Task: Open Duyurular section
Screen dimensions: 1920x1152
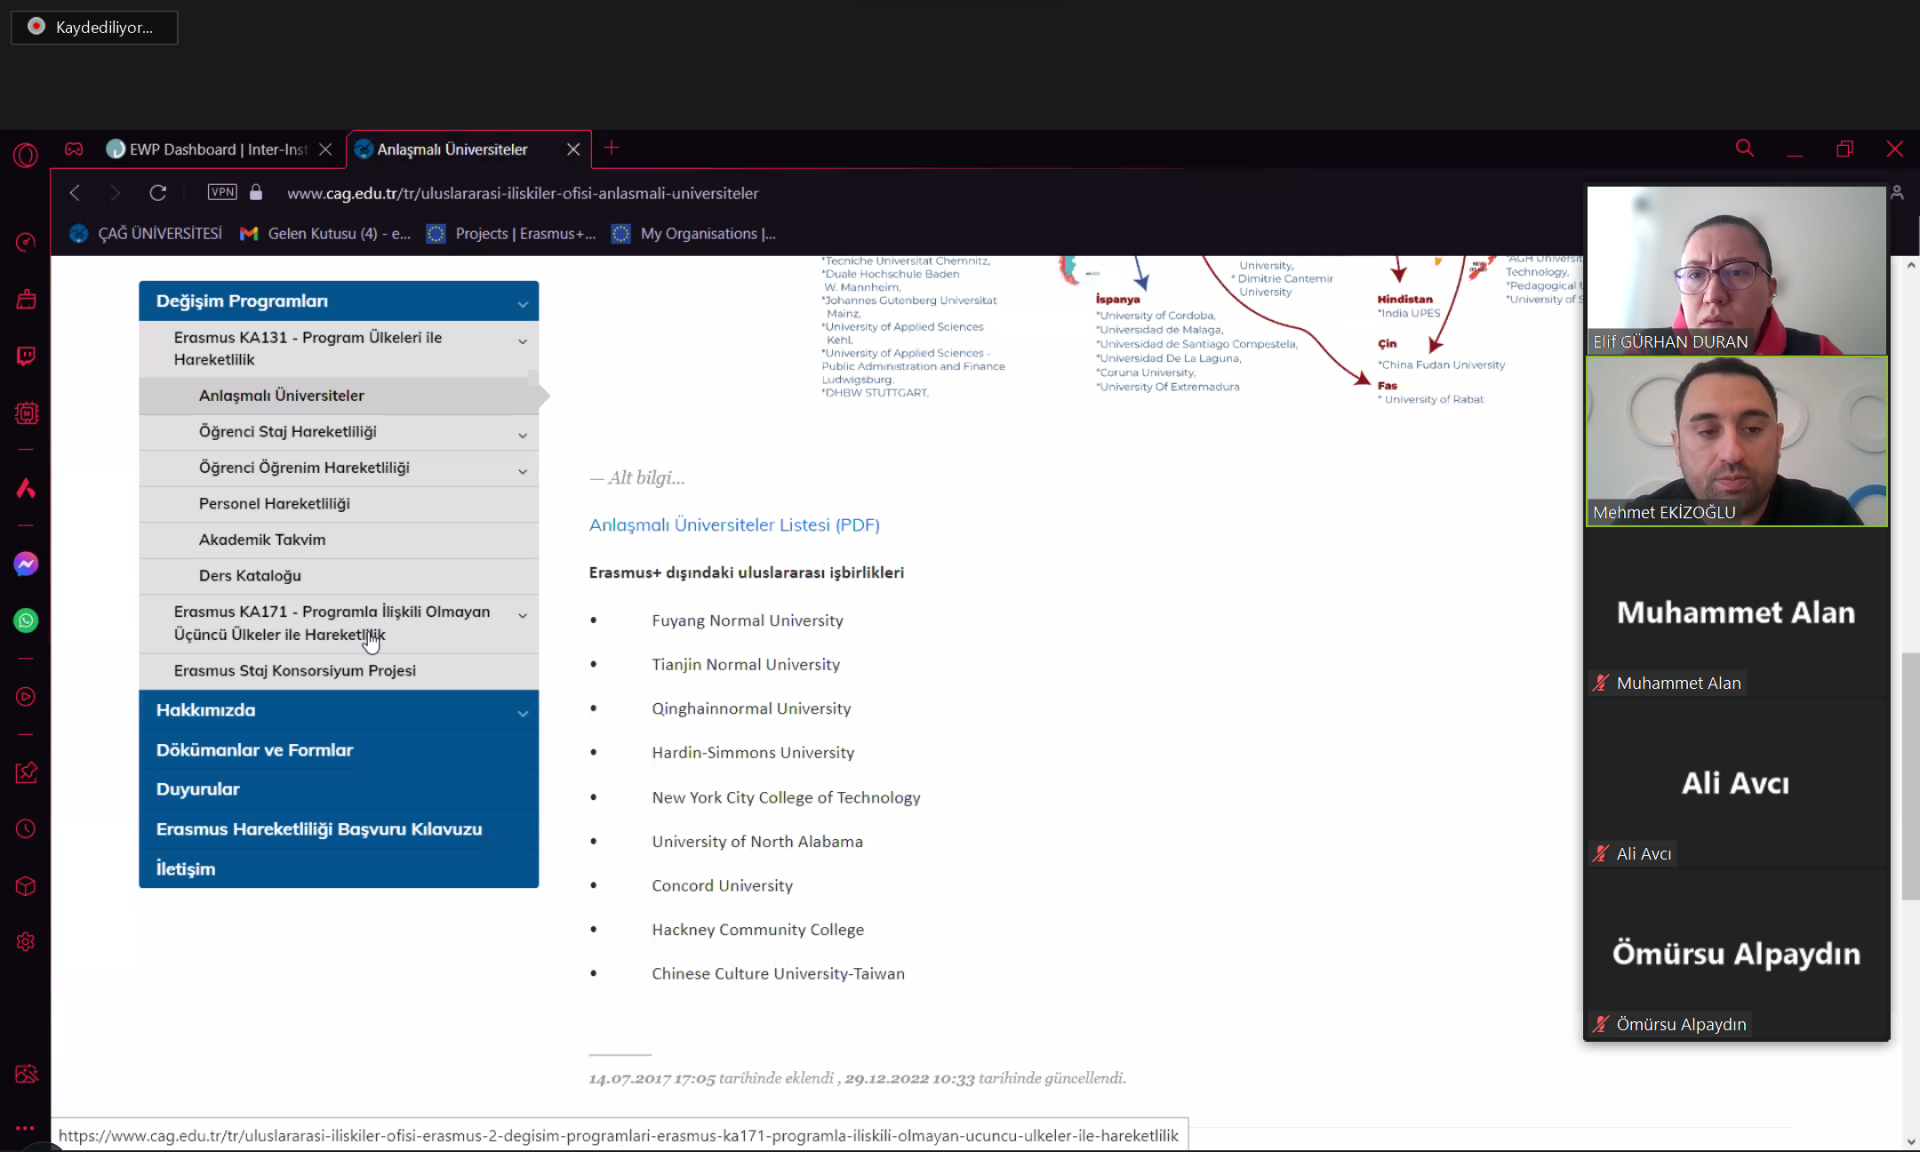Action: pos(339,789)
